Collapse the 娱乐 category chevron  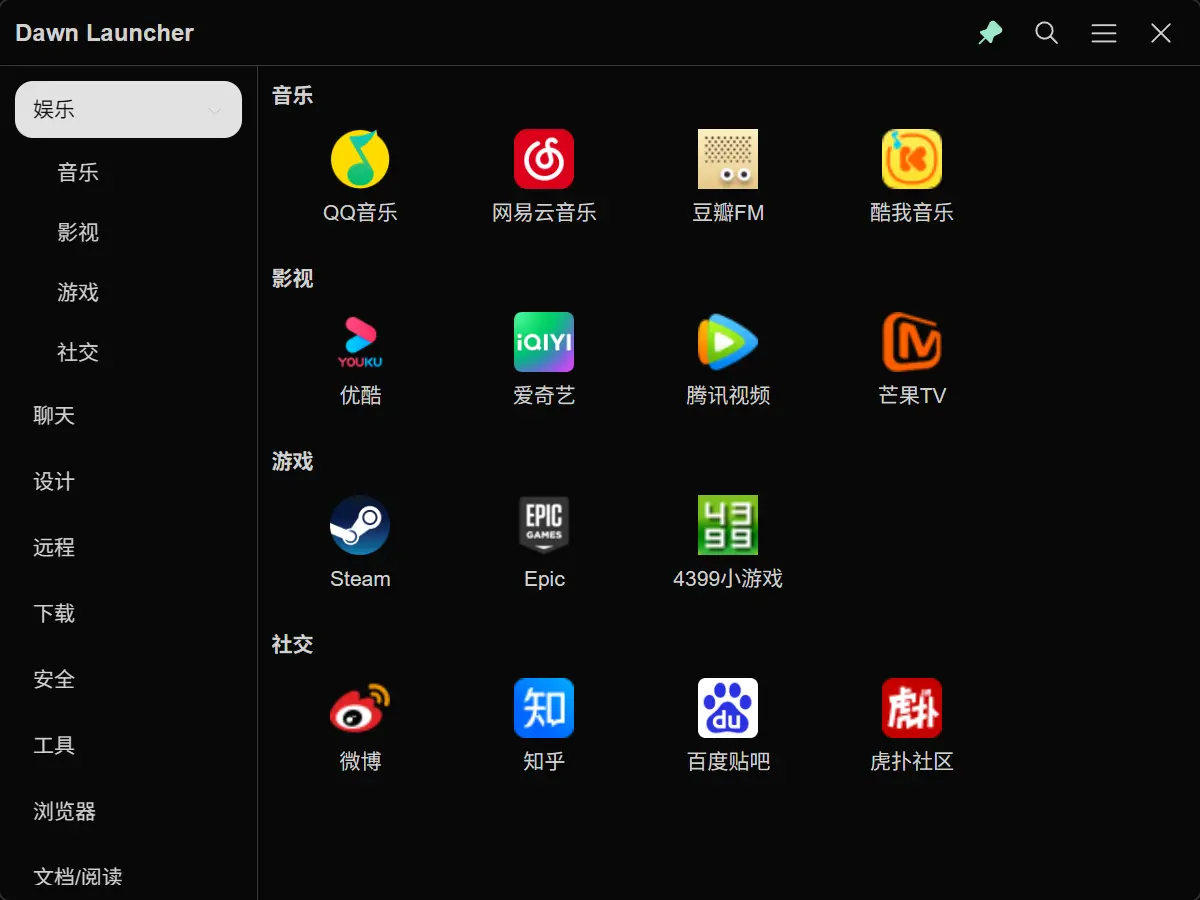[x=215, y=110]
